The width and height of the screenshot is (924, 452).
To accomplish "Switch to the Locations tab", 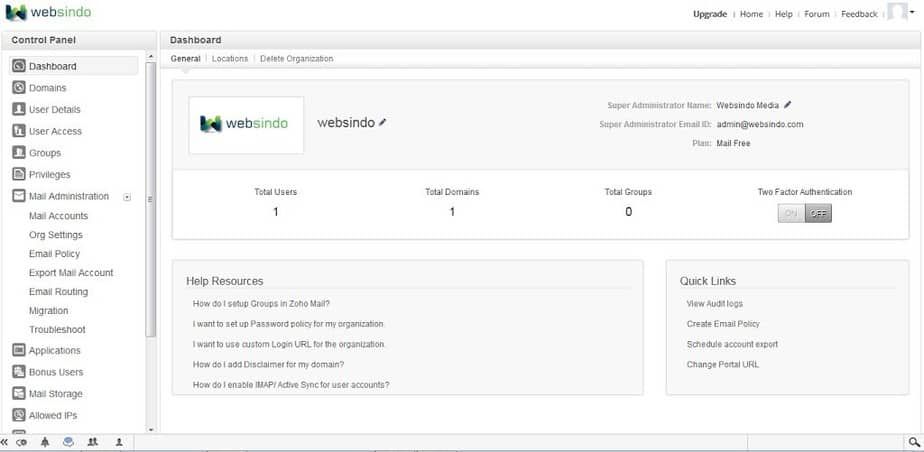I will coord(230,59).
